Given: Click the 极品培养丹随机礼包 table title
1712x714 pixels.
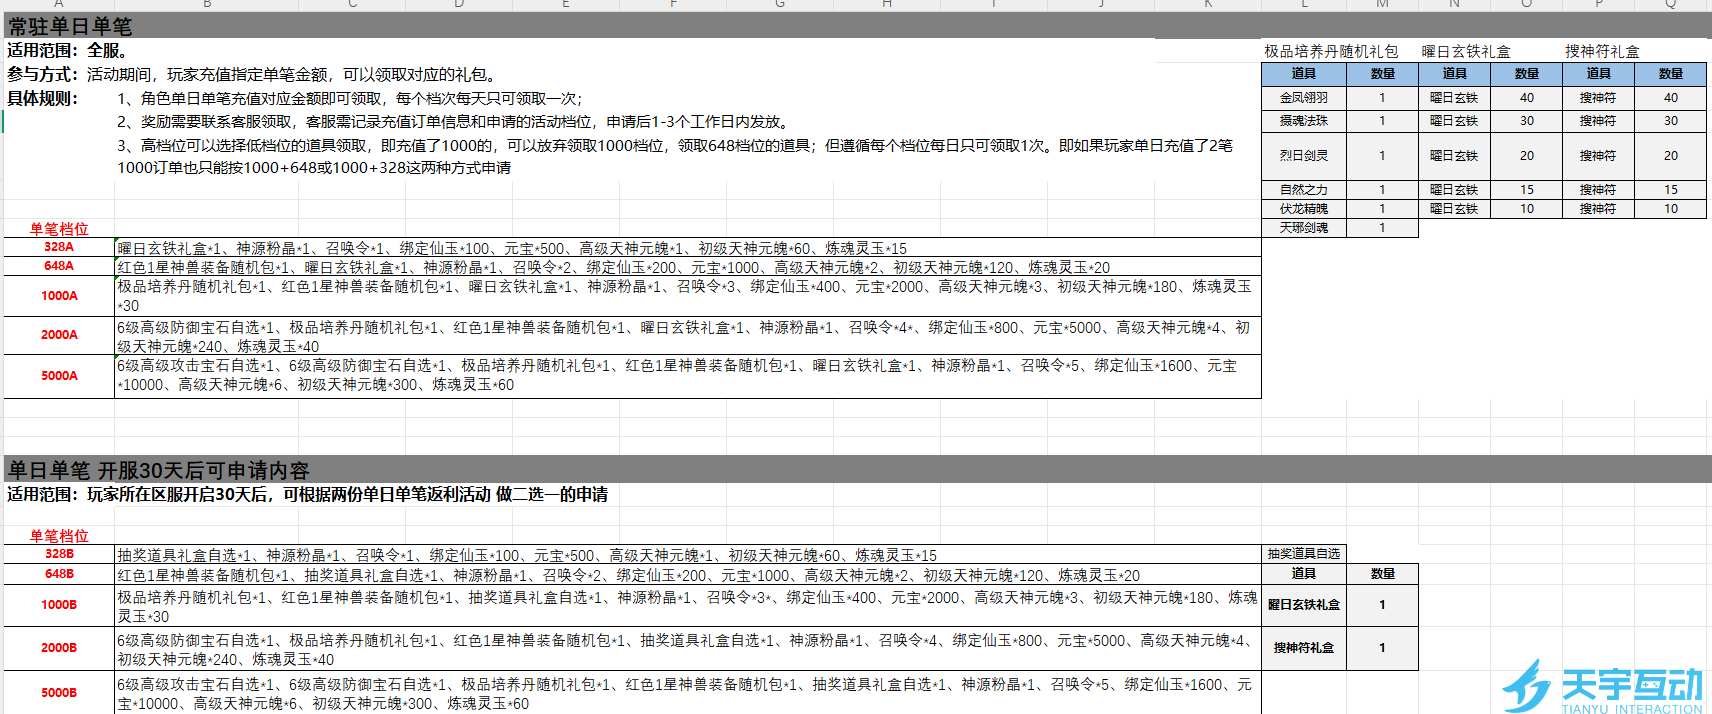Looking at the screenshot, I should [x=1331, y=51].
